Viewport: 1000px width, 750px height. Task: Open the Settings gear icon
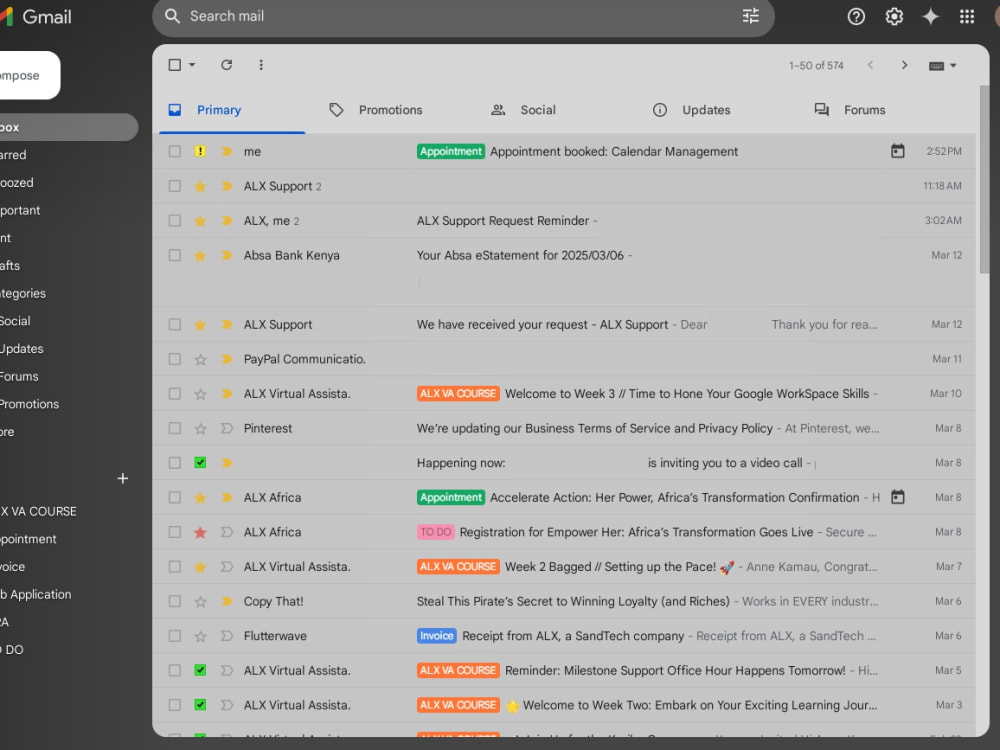(x=894, y=17)
